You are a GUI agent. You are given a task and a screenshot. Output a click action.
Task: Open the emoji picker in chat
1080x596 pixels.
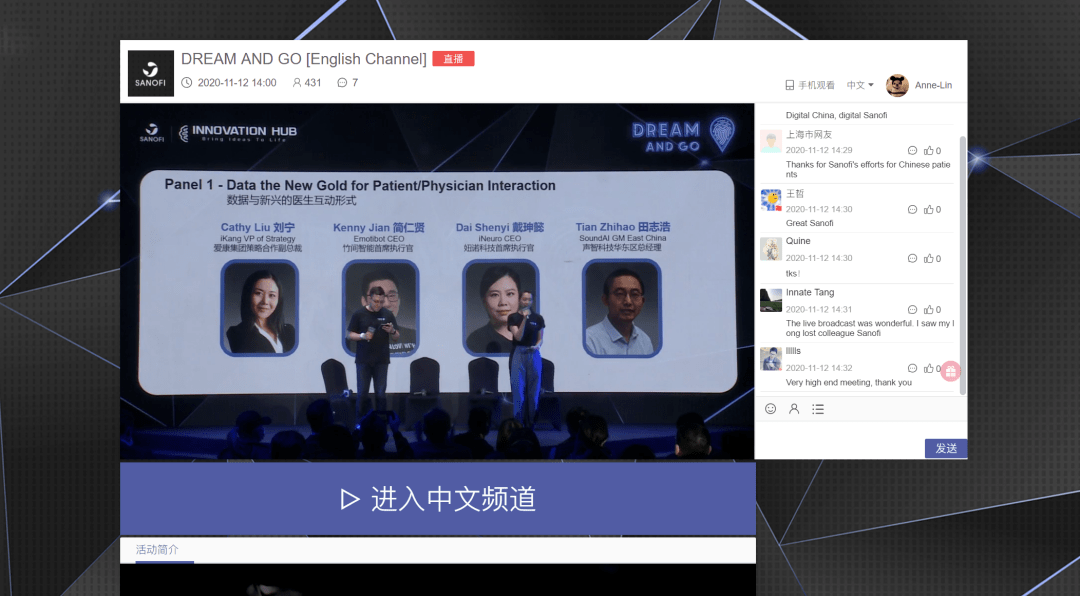point(770,409)
